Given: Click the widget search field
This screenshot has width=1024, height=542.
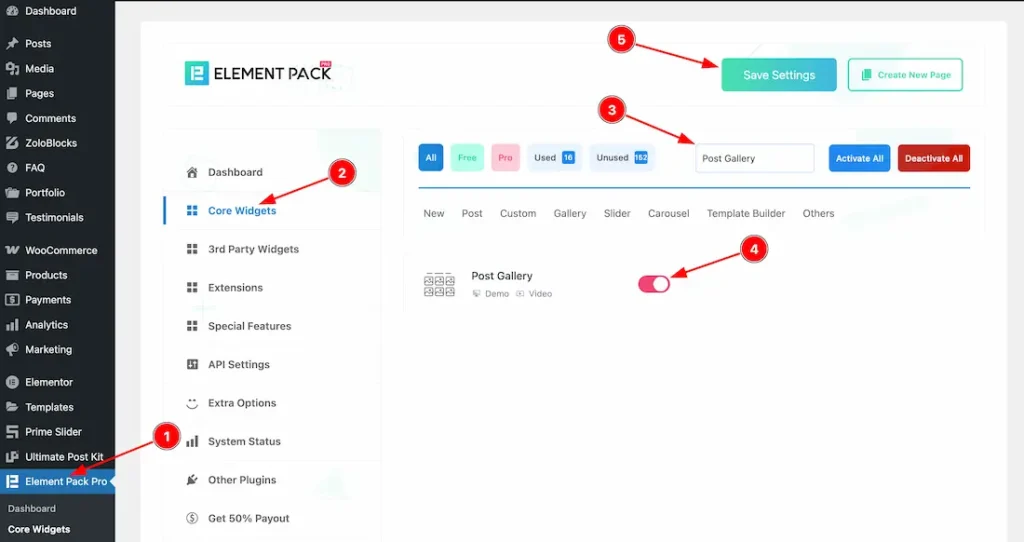Looking at the screenshot, I should [x=755, y=158].
